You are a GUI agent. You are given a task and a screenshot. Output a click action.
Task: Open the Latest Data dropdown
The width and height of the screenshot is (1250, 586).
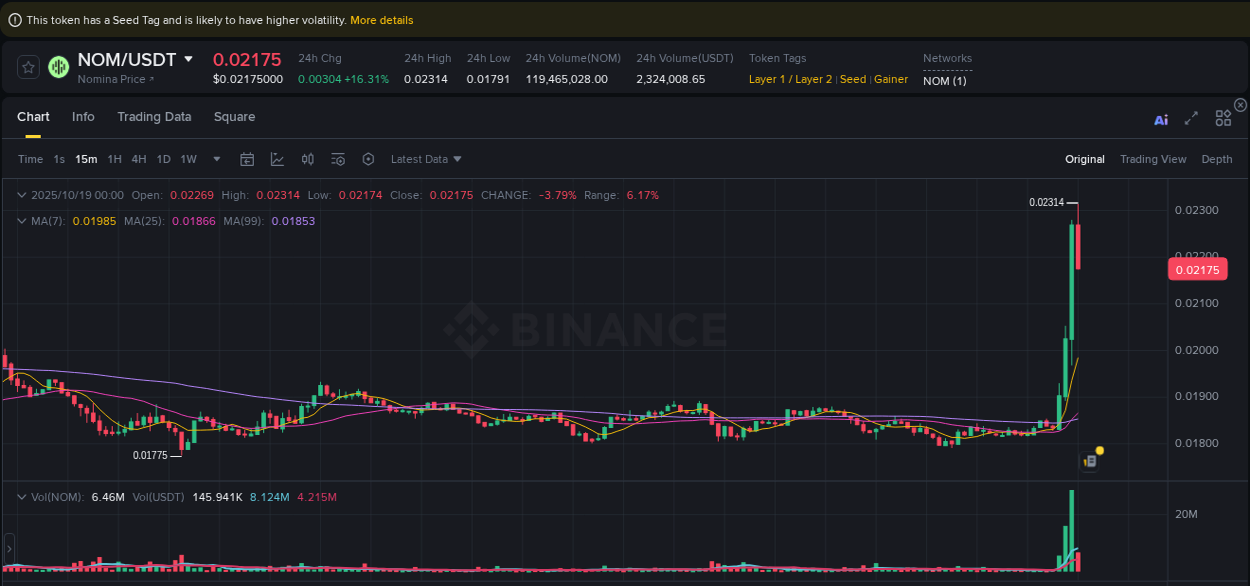(x=426, y=159)
